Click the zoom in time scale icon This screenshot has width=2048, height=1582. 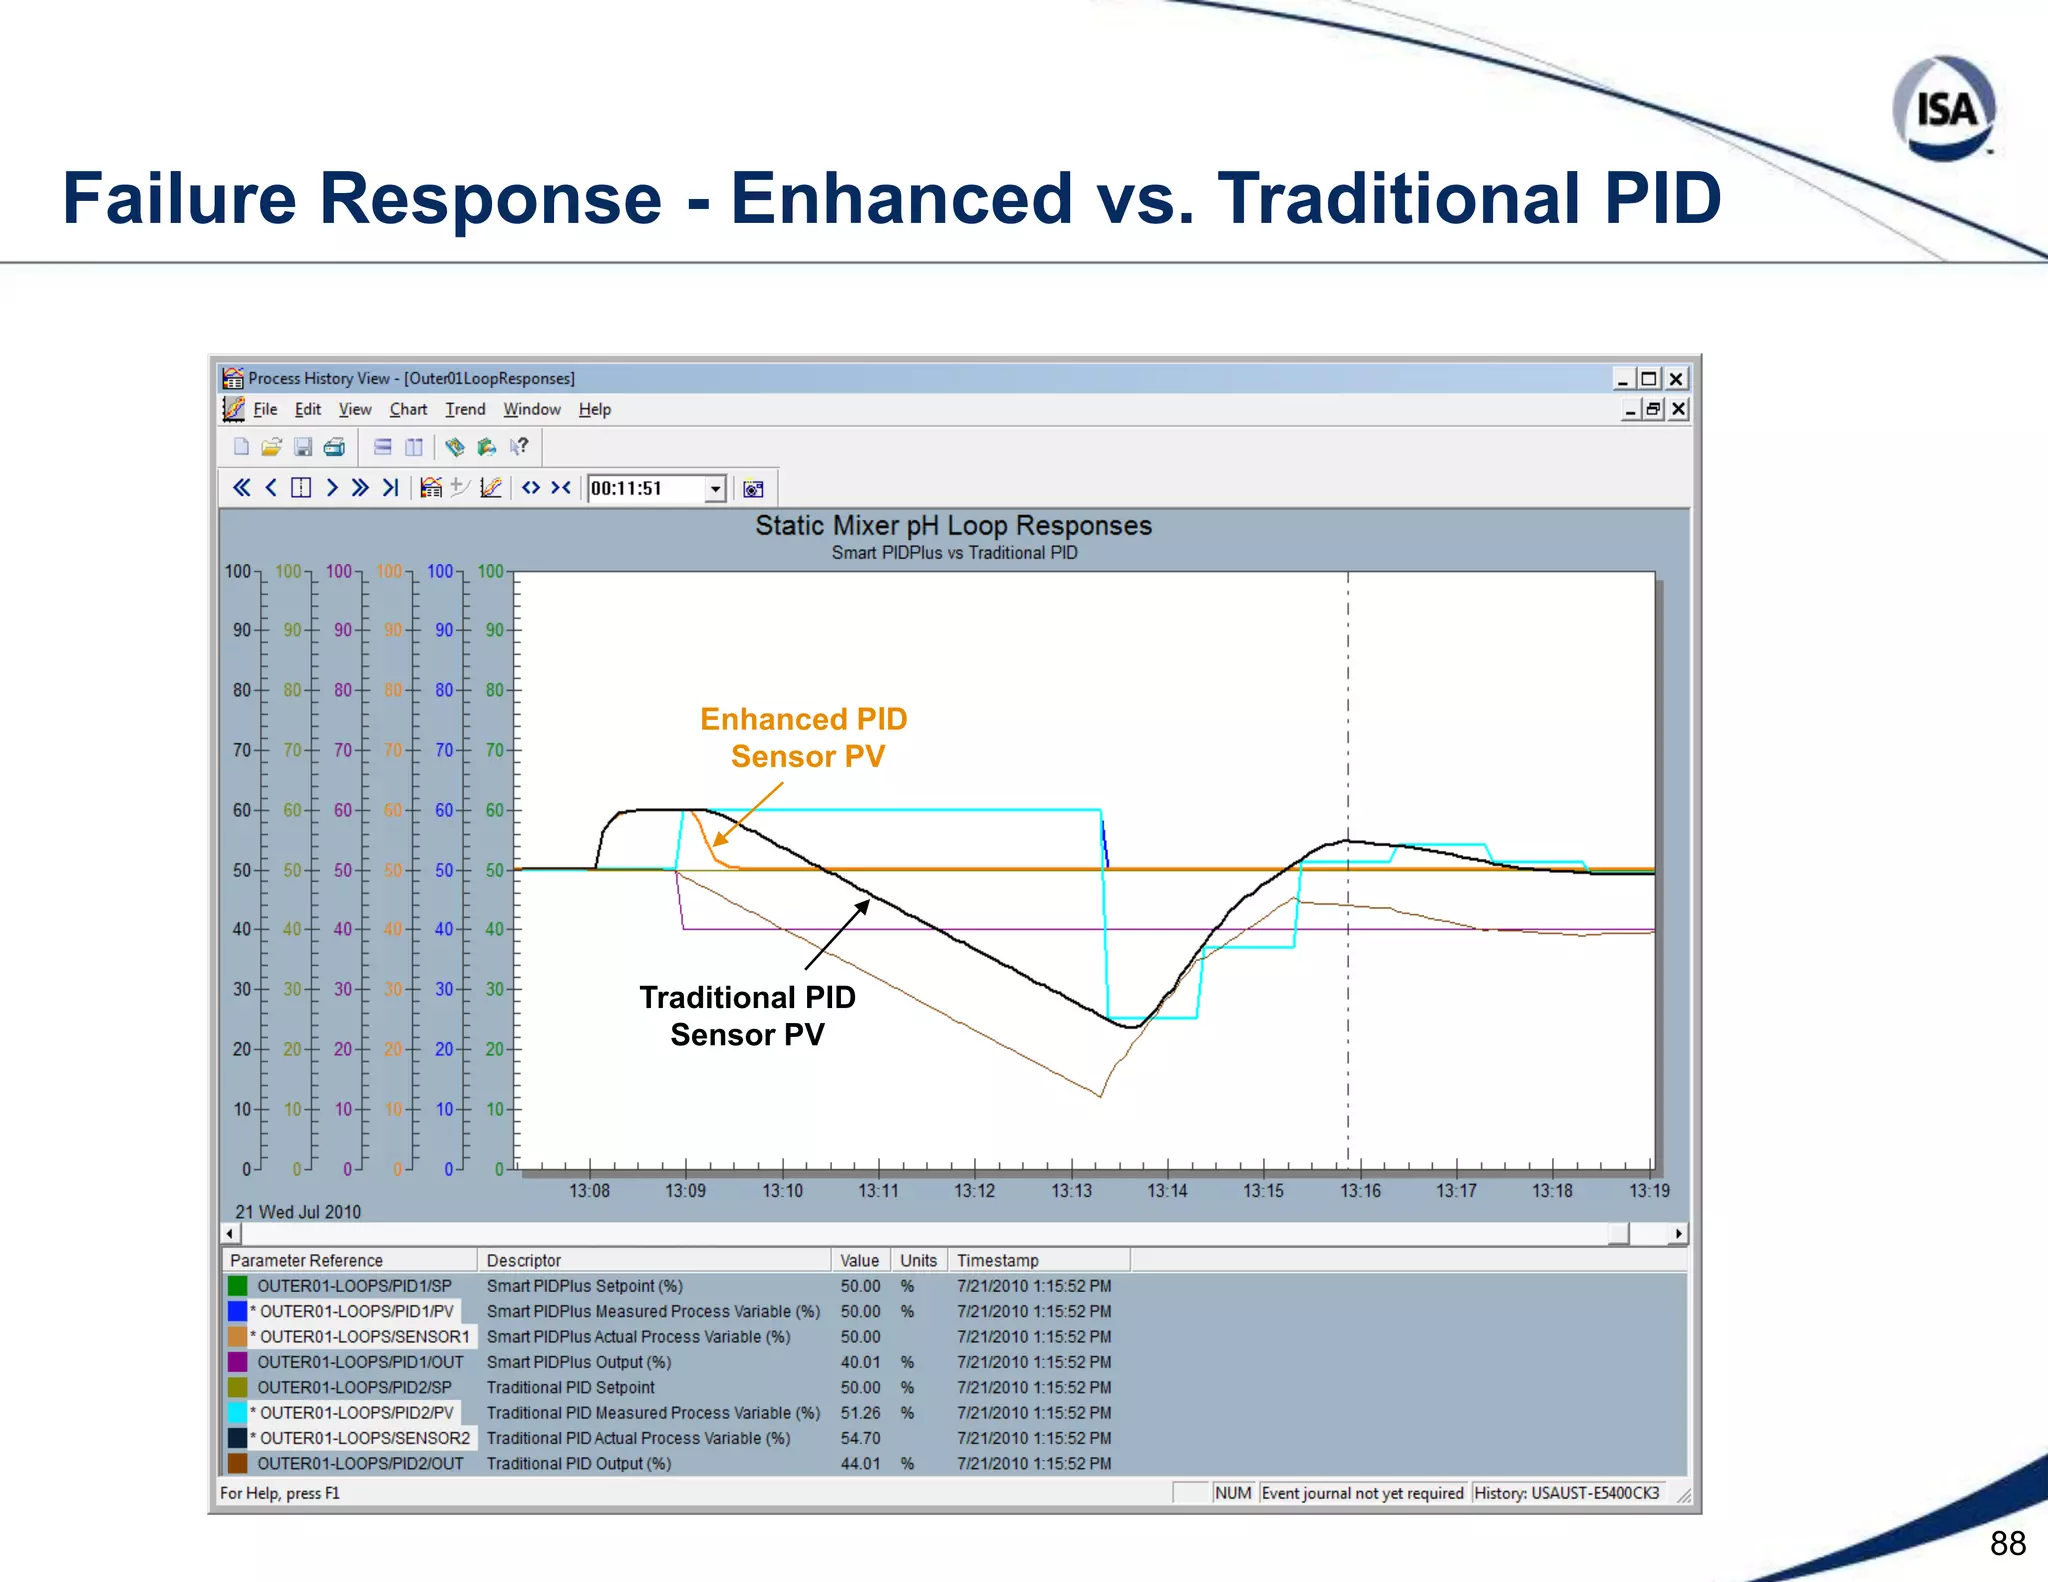coord(561,488)
